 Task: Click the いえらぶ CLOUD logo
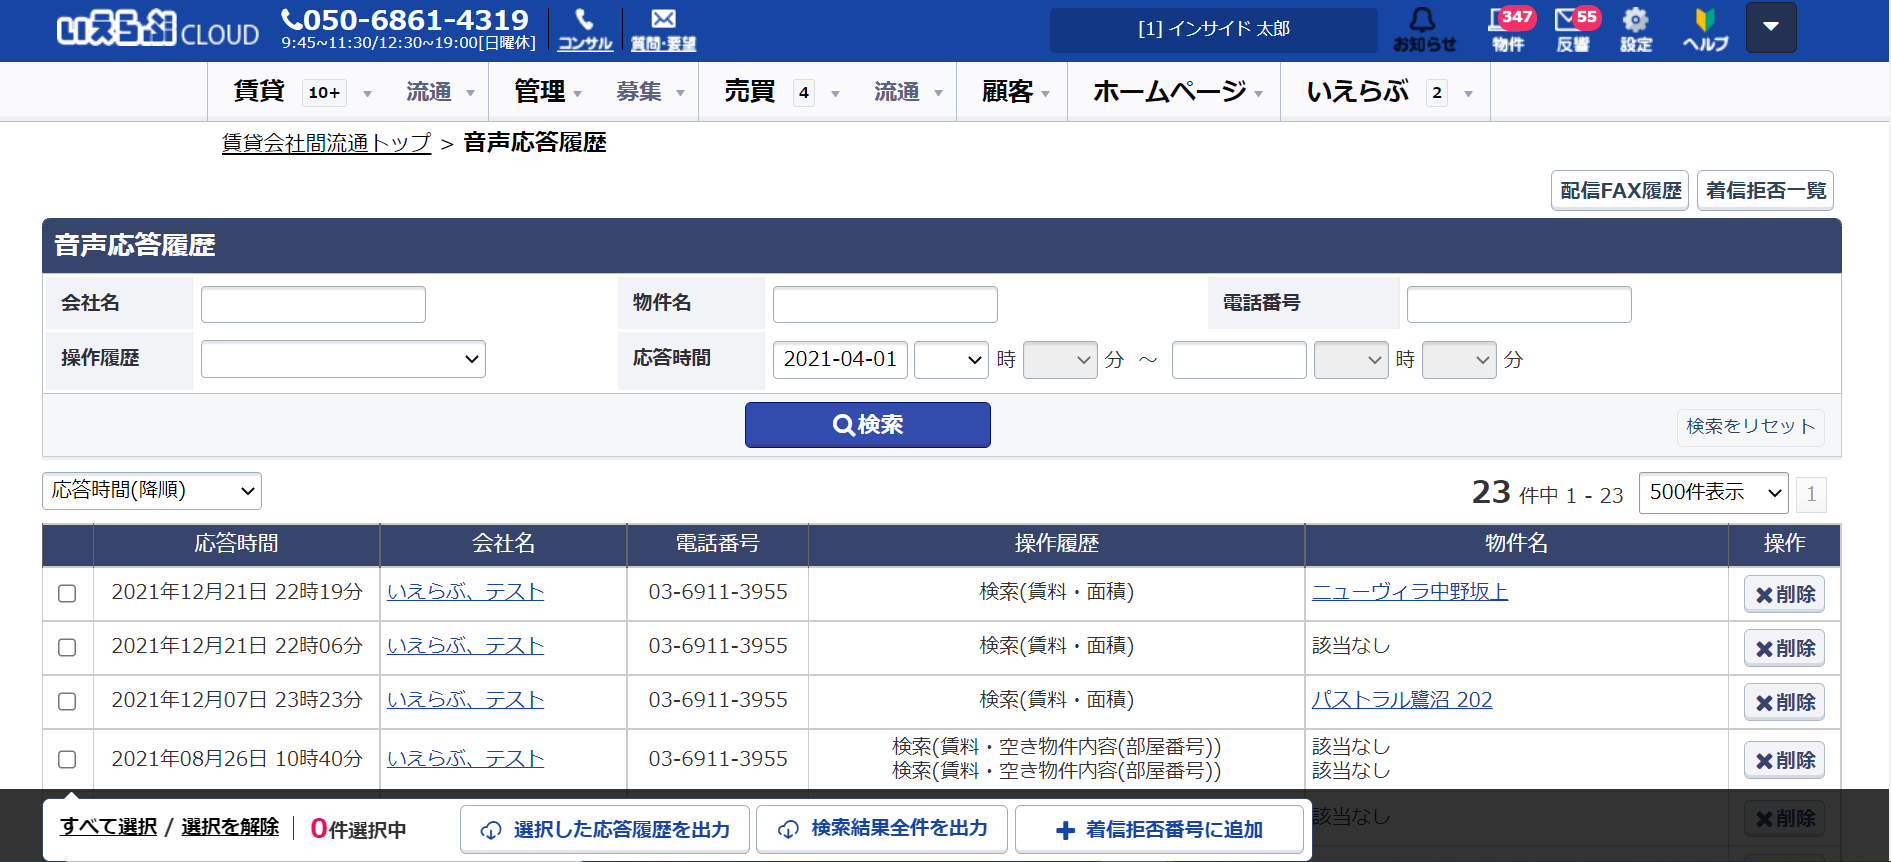coord(158,30)
